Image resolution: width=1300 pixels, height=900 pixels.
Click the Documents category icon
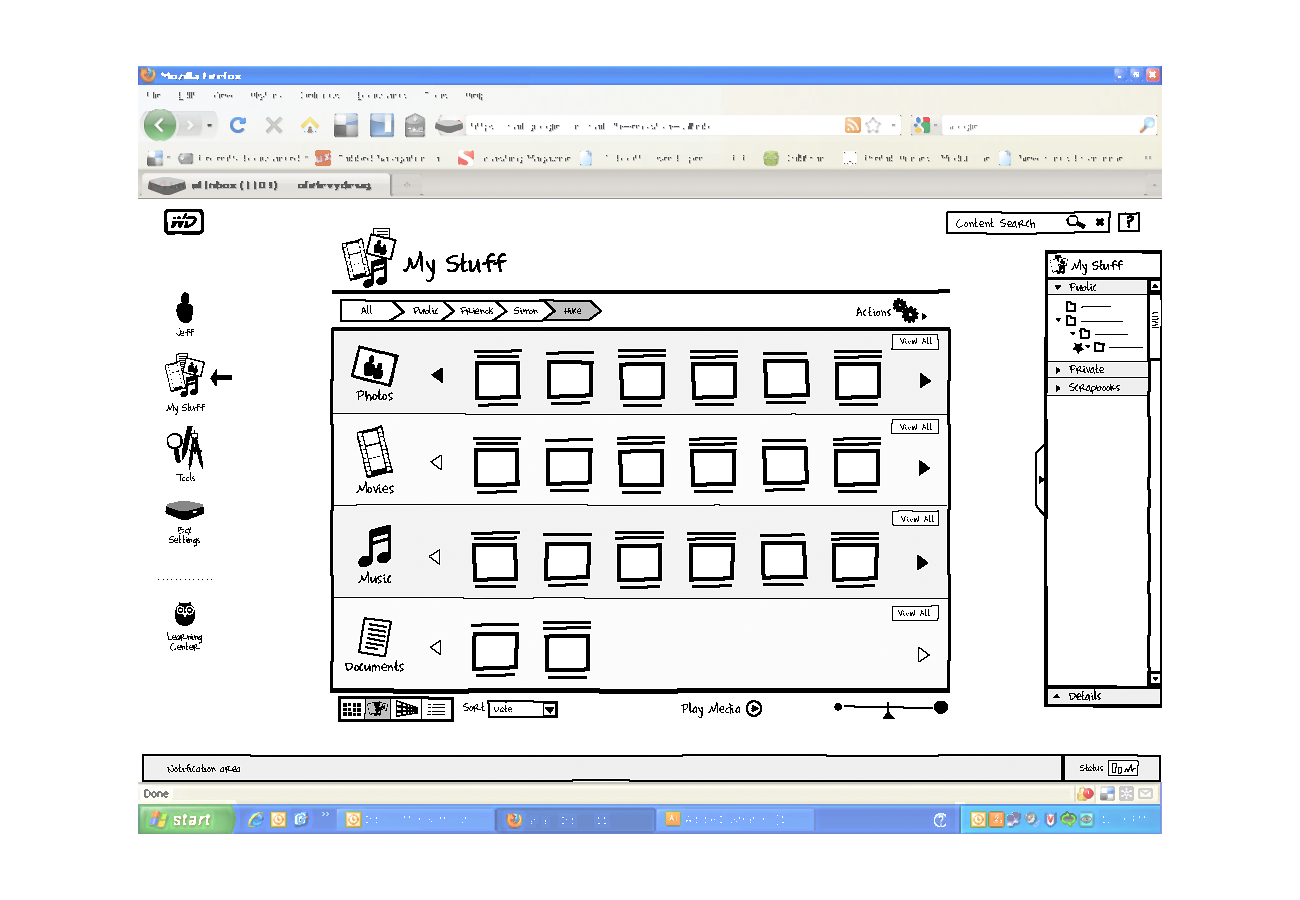[x=375, y=638]
